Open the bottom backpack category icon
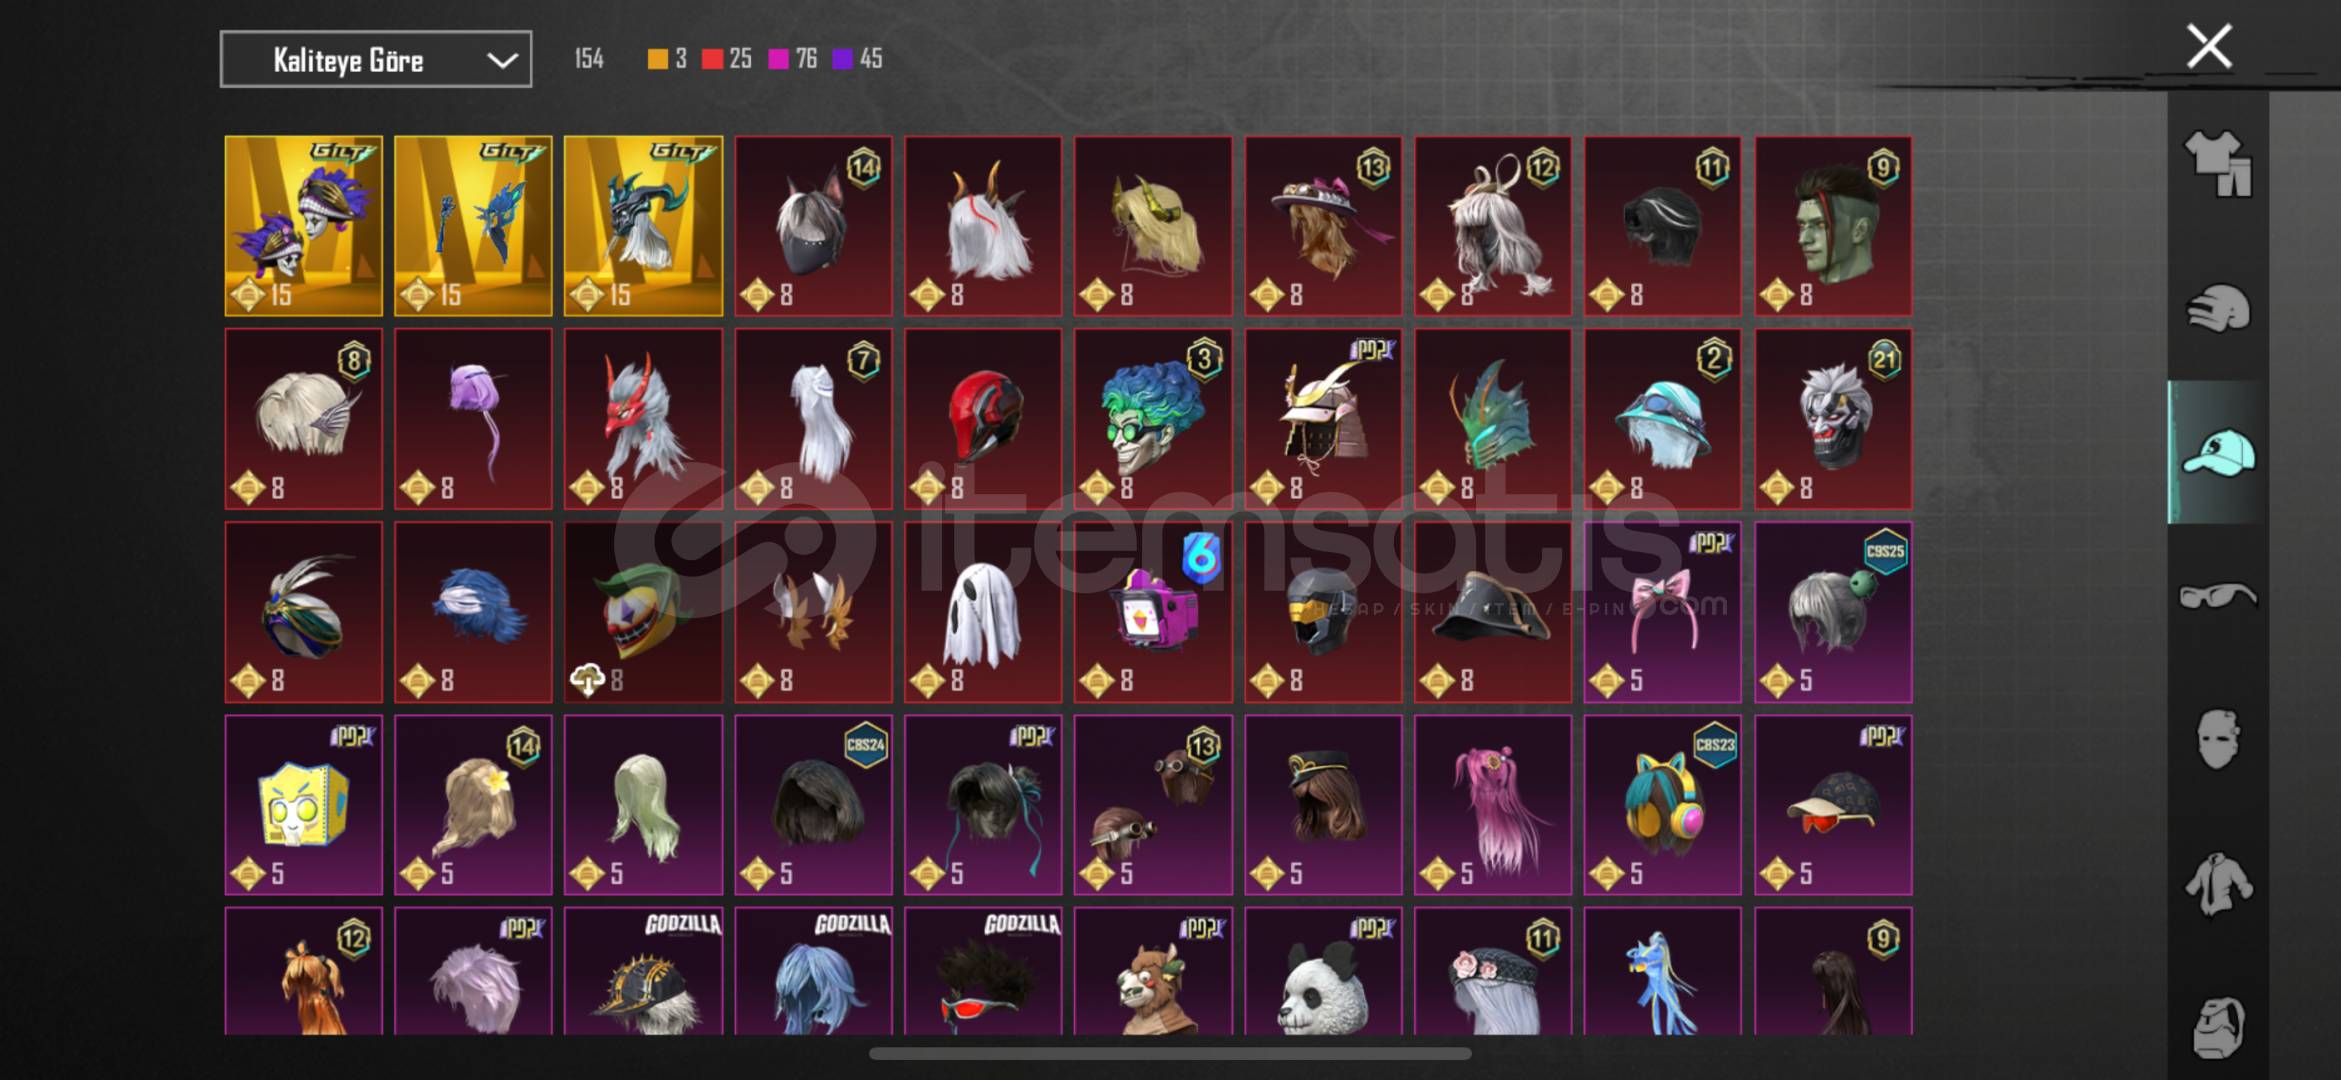 click(x=2217, y=1027)
